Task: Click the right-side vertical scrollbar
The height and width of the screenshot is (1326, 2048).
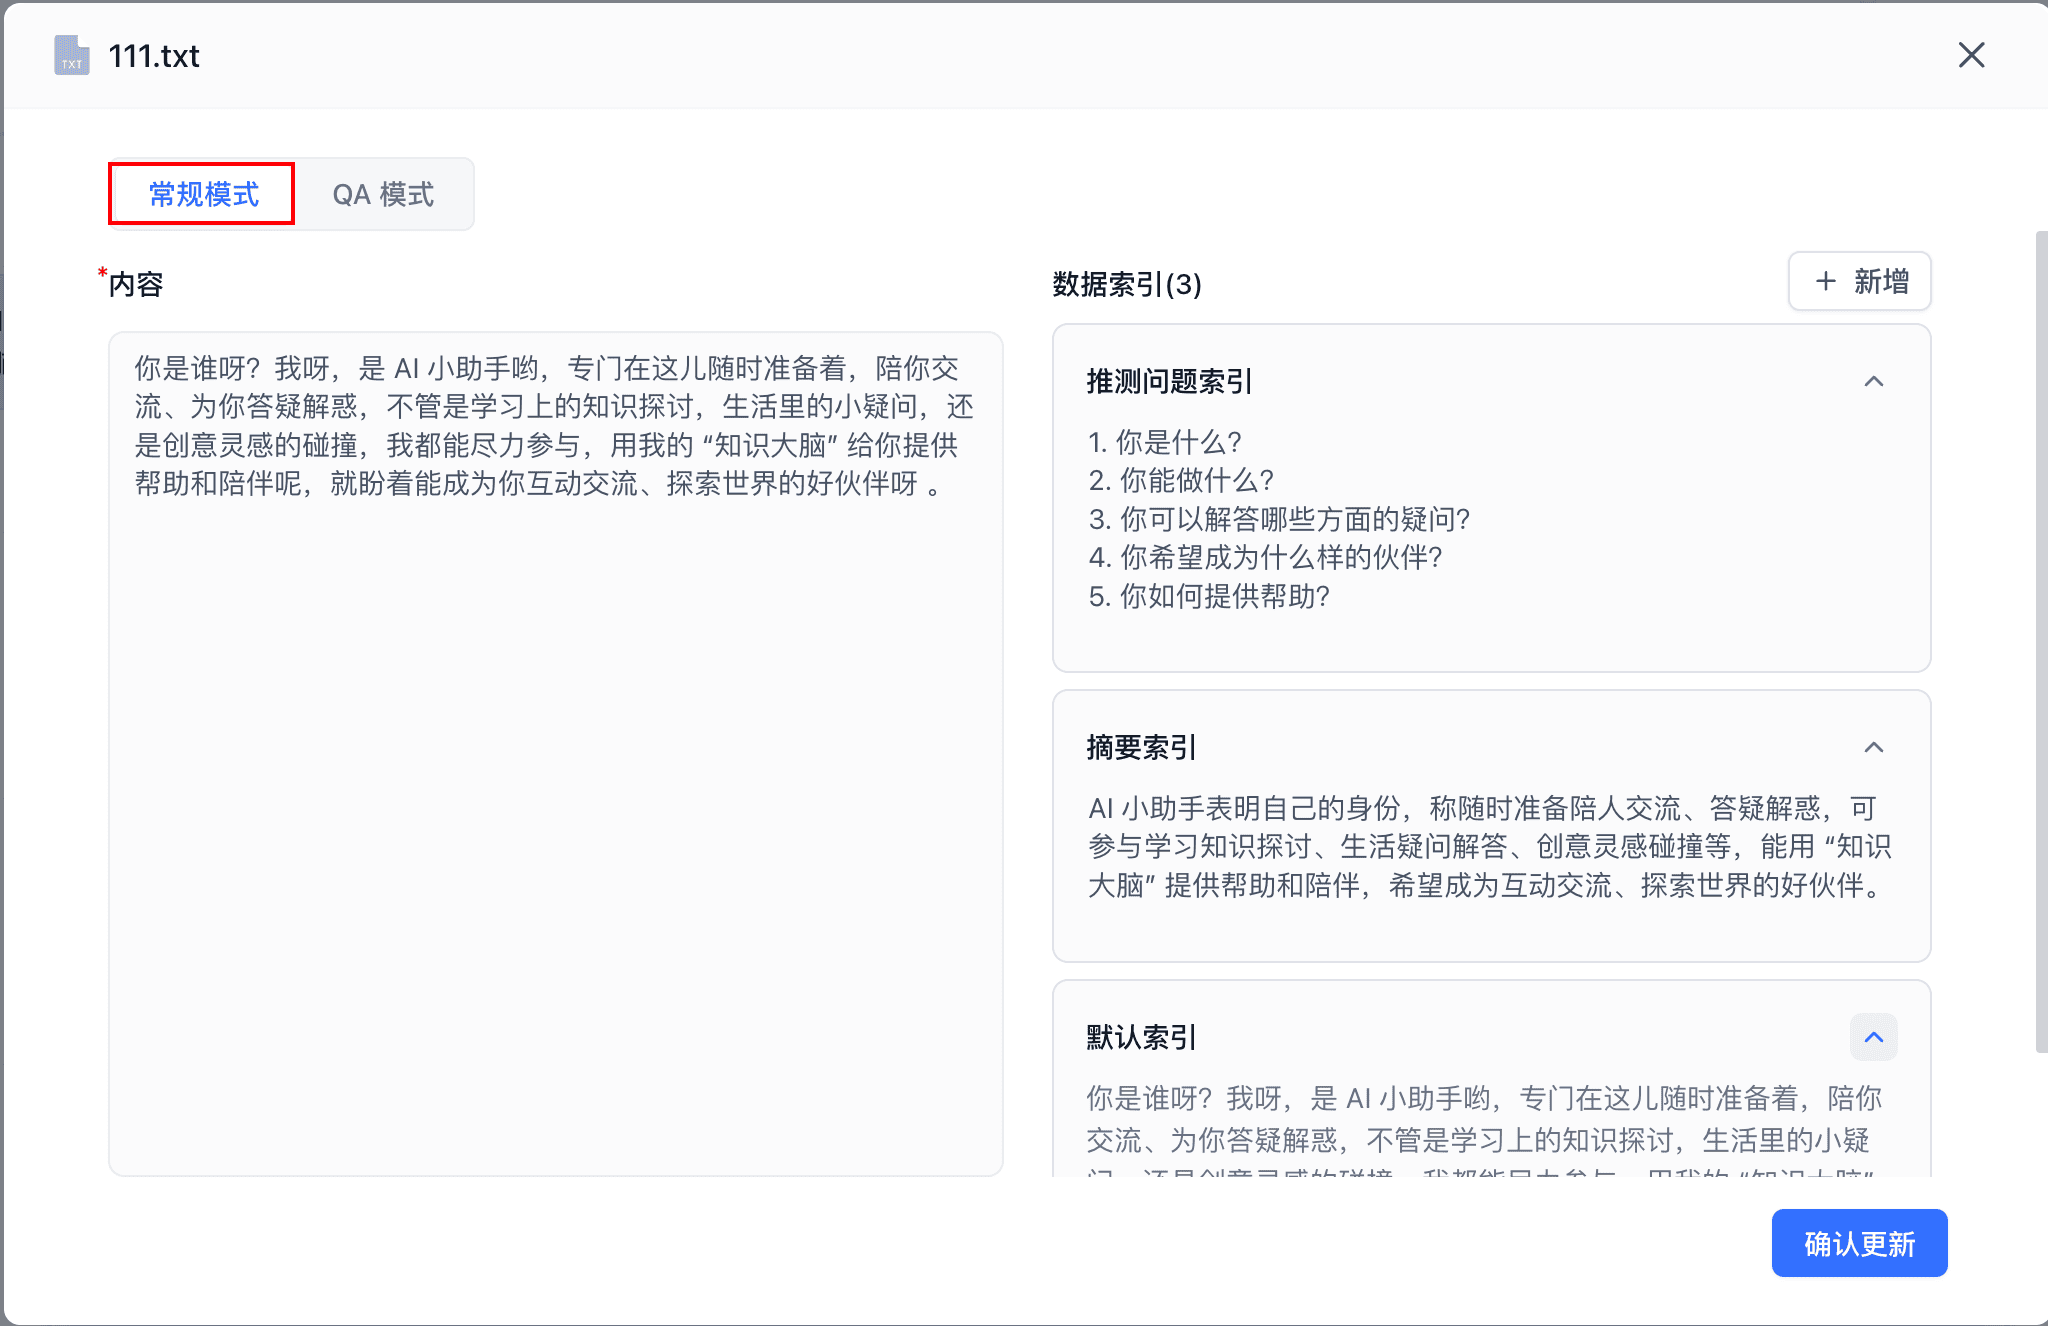Action: pos(2041,640)
